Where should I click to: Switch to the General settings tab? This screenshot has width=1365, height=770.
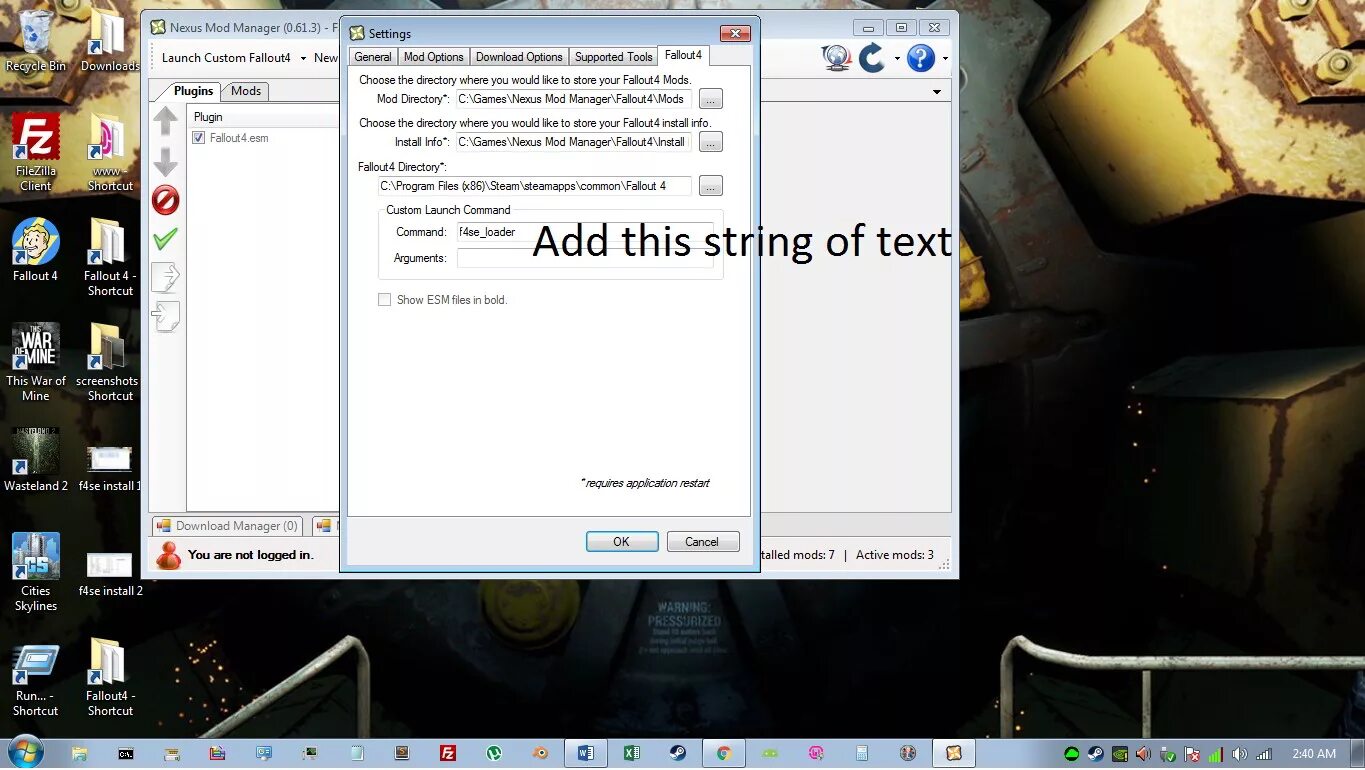coord(373,57)
